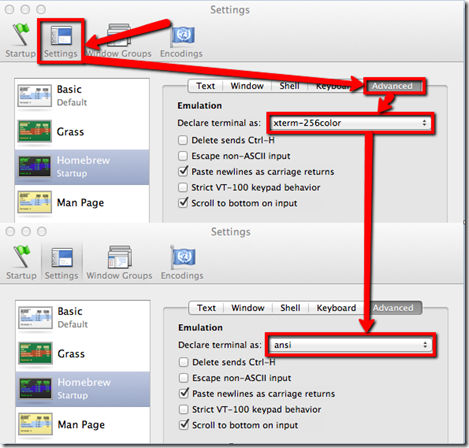Uncheck Paste newlines as carriage returns, ansi window
Image resolution: width=469 pixels, height=448 pixels.
(x=184, y=393)
